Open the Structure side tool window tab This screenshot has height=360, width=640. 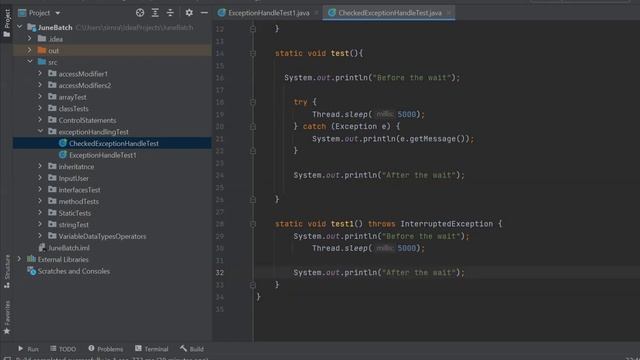[7, 271]
